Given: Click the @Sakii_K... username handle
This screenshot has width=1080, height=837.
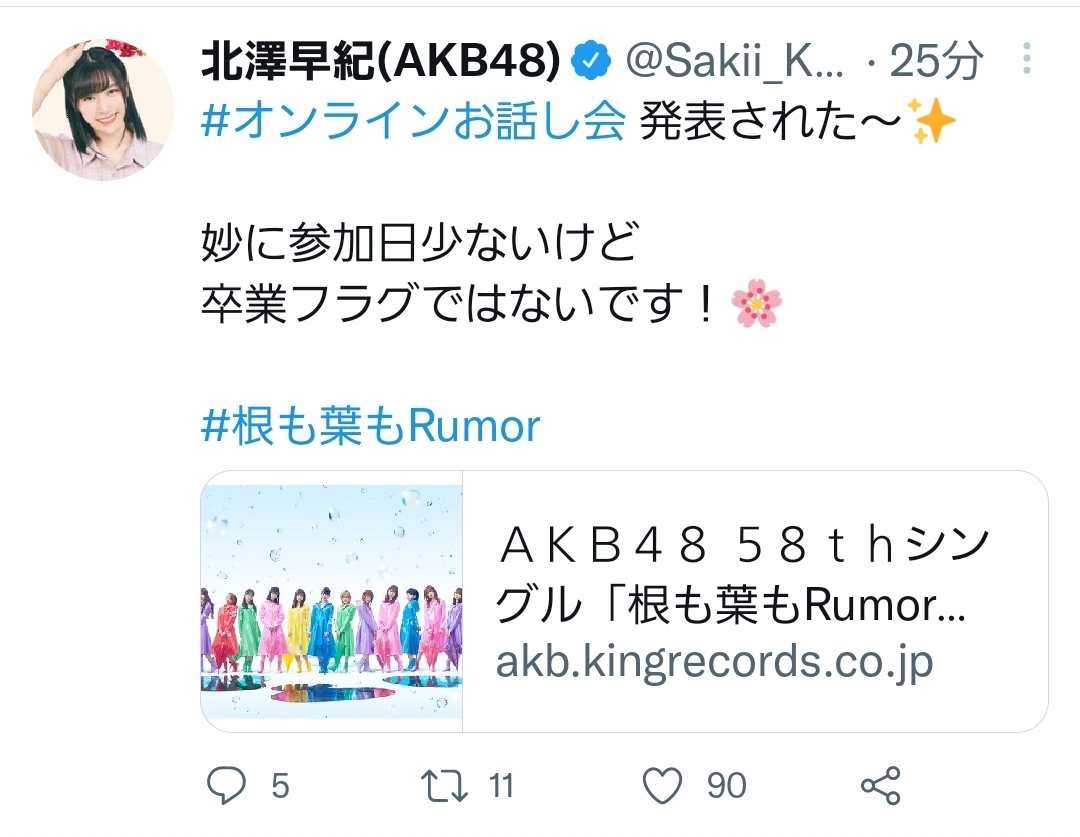Looking at the screenshot, I should [x=734, y=61].
